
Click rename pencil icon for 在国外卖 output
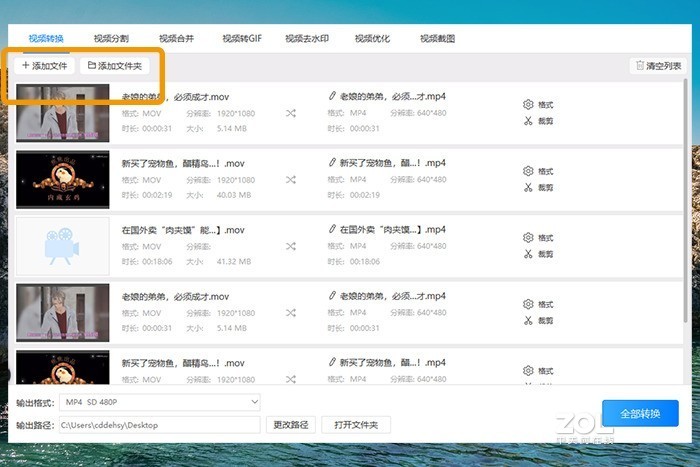332,229
